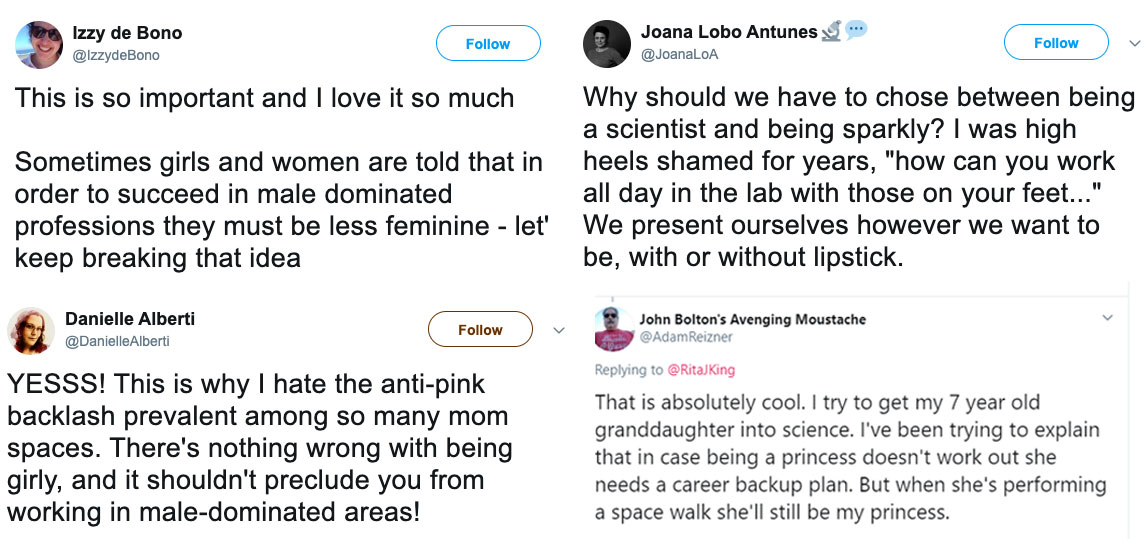Follow Izzy de Bono
This screenshot has width=1146, height=539.
488,44
